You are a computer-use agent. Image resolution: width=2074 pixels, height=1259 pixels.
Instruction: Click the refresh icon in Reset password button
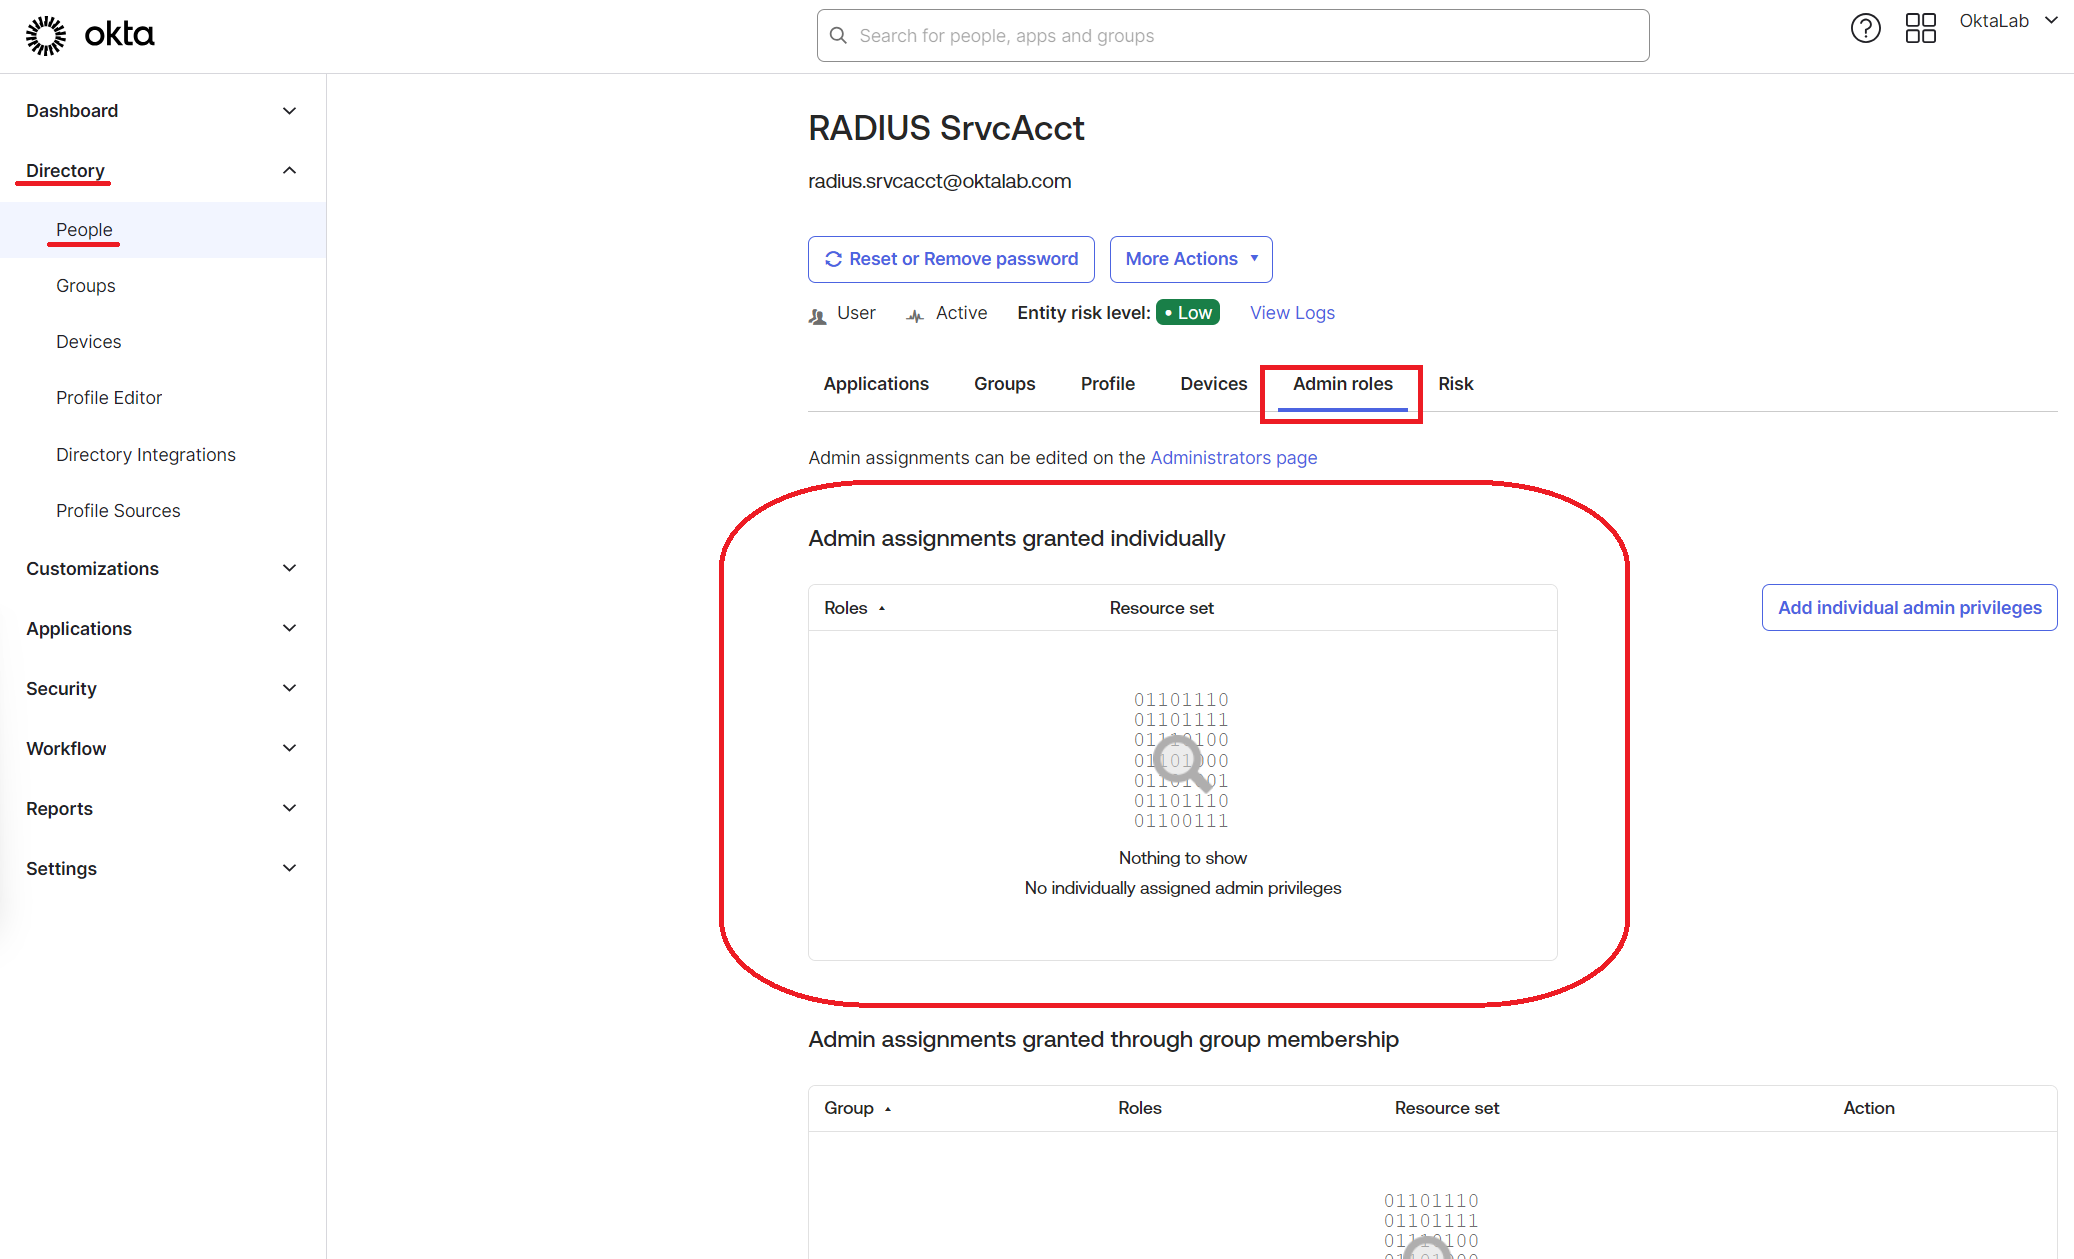click(834, 258)
